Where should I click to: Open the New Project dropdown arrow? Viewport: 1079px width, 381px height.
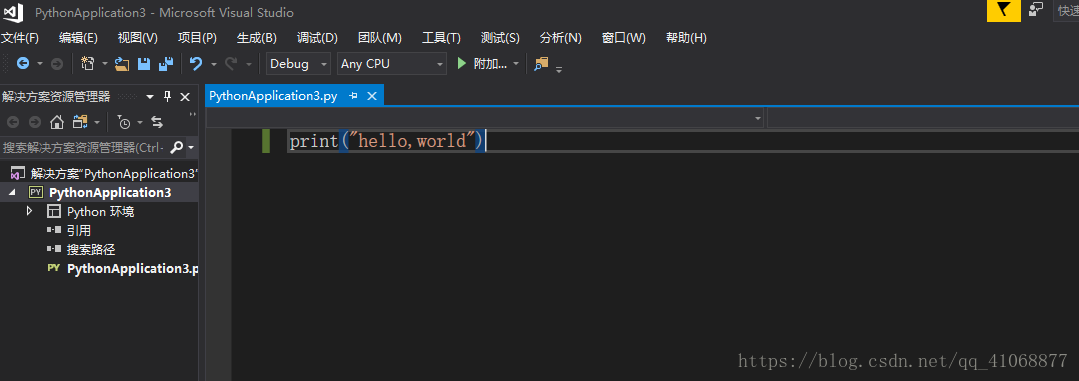[x=105, y=63]
